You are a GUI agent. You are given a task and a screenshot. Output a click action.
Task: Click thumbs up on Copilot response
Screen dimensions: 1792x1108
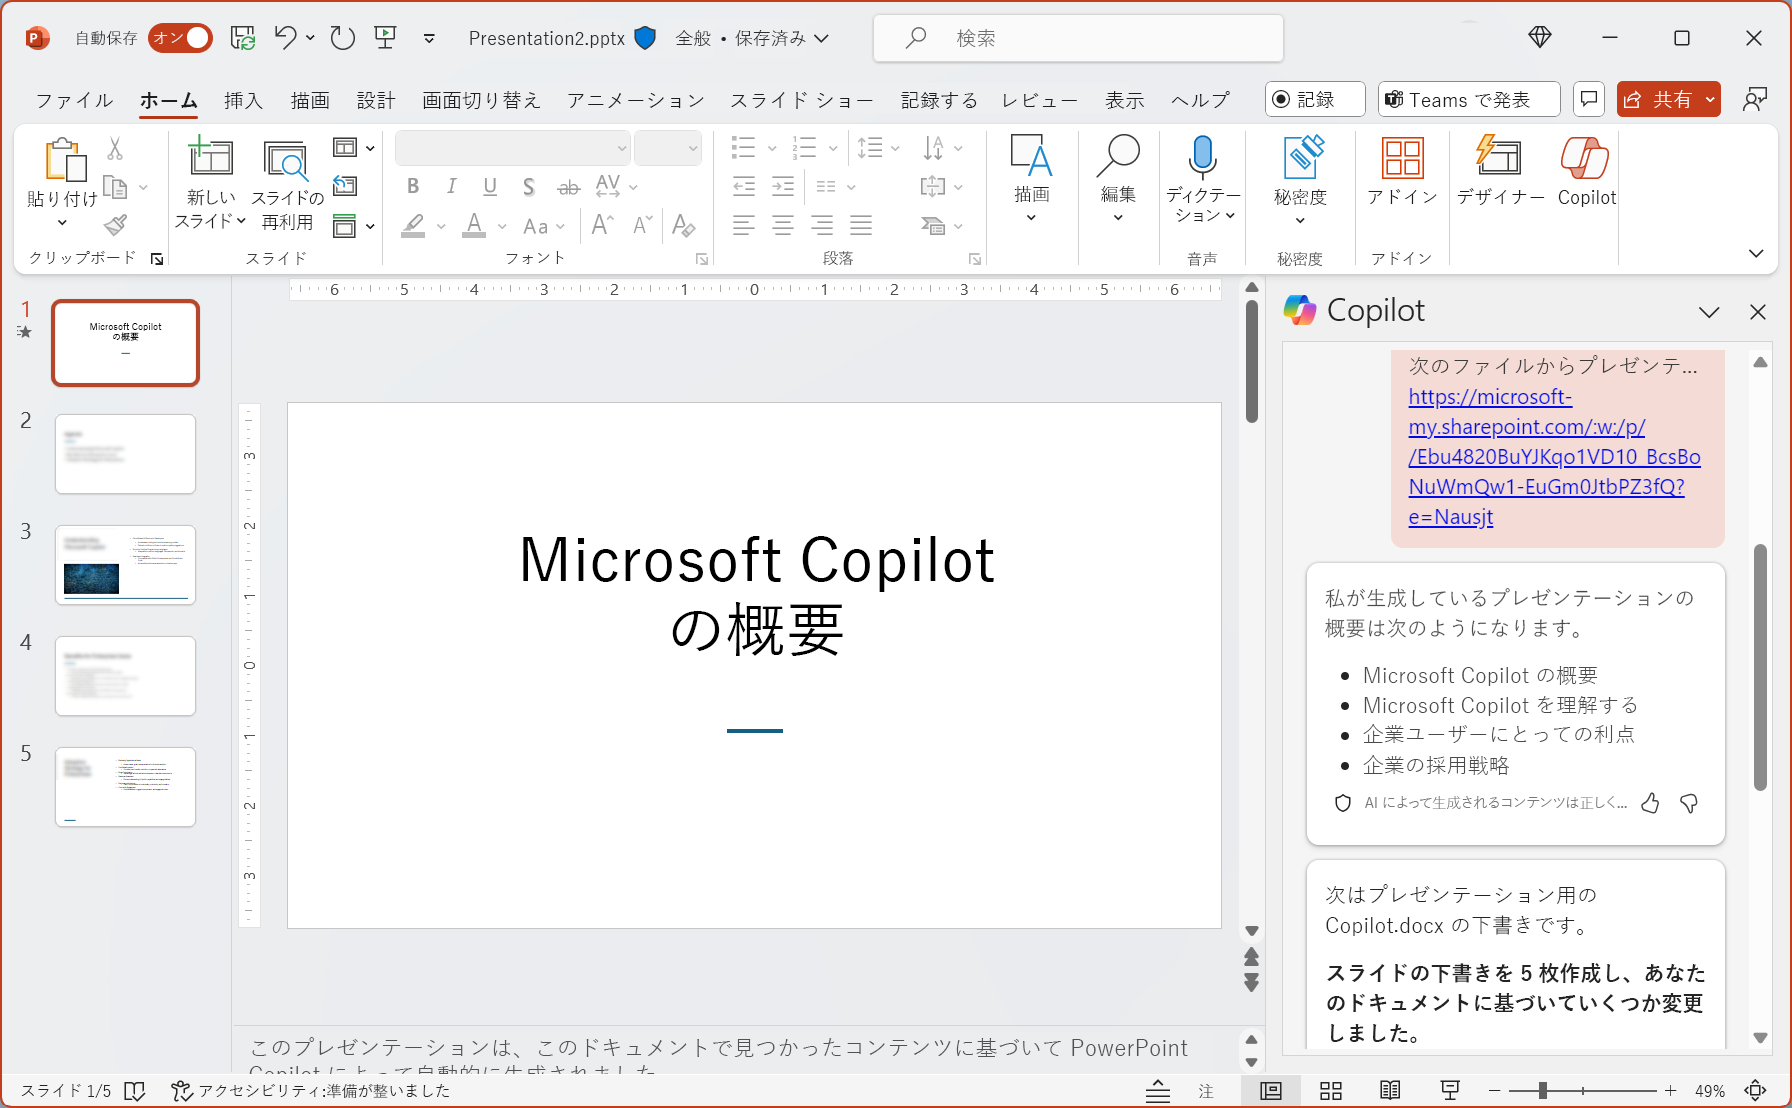click(1650, 803)
